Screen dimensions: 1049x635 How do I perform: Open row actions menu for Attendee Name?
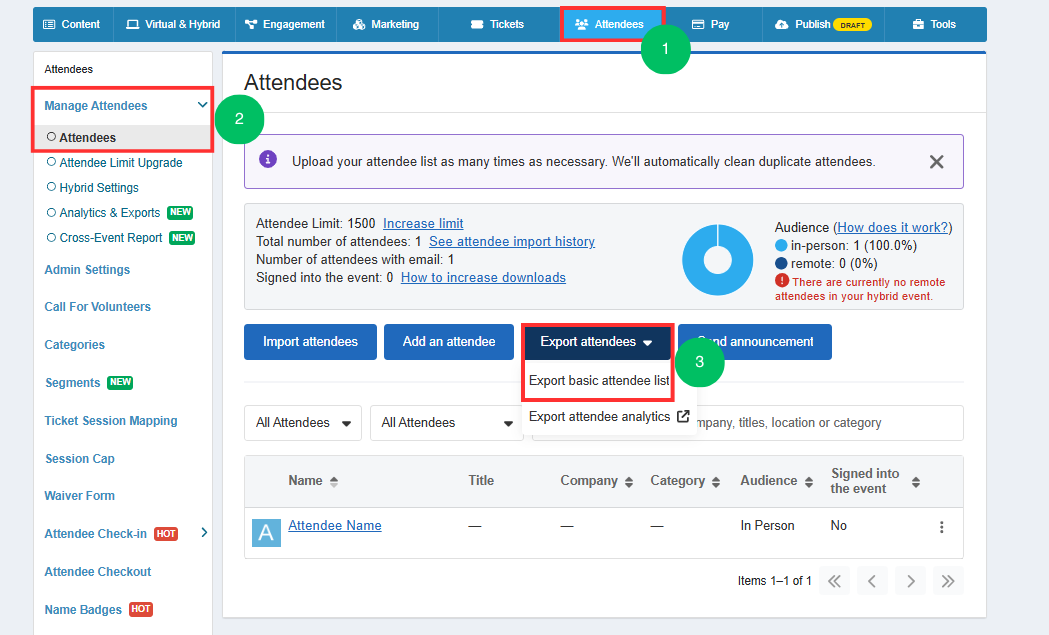coord(941,527)
